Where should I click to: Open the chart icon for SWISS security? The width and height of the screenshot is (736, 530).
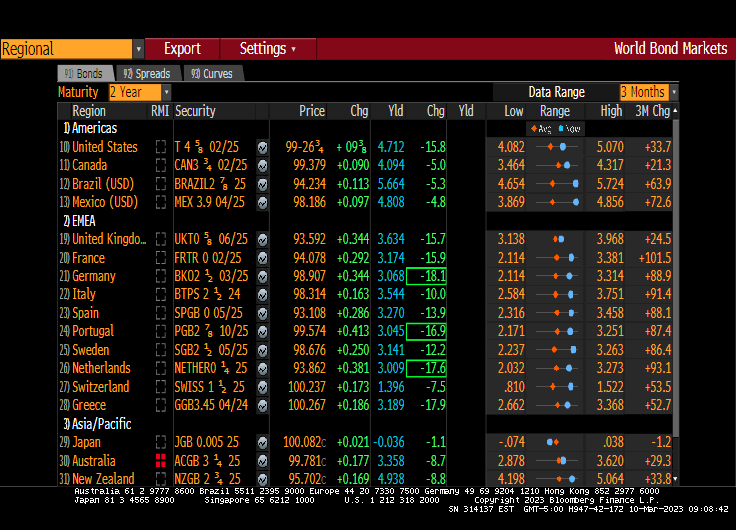[262, 387]
